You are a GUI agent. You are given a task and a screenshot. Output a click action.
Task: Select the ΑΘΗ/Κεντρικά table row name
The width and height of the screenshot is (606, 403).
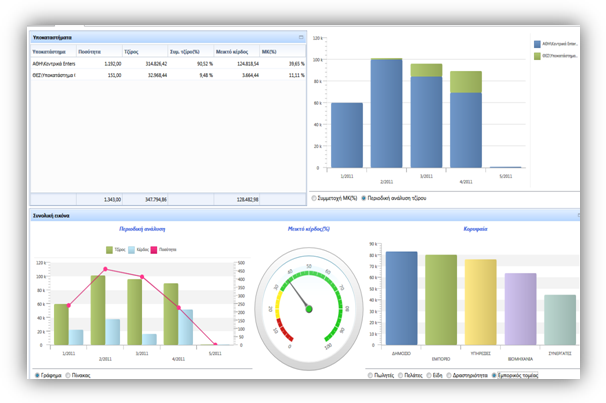coord(54,64)
